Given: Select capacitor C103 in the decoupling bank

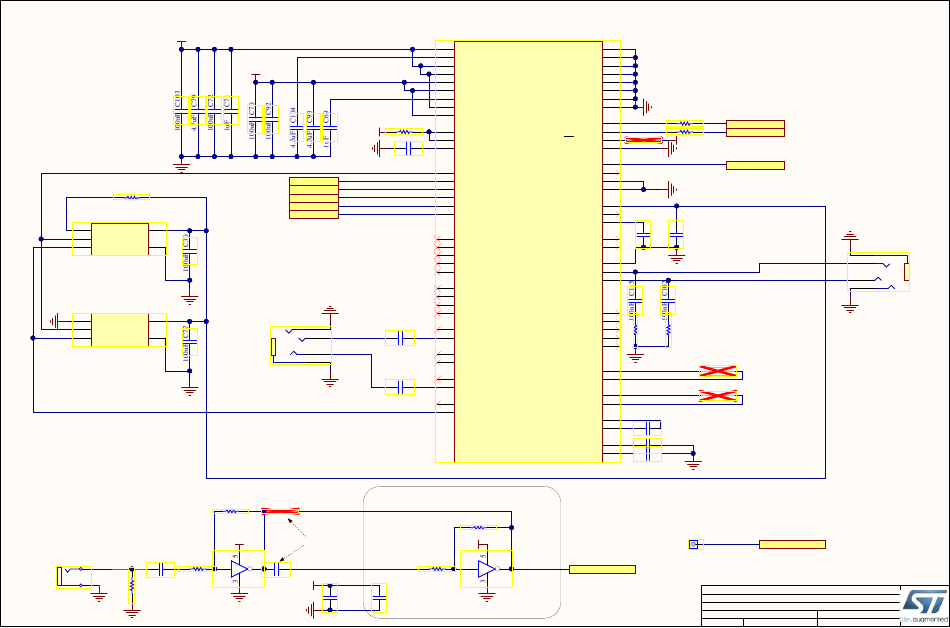Looking at the screenshot, I should [181, 111].
